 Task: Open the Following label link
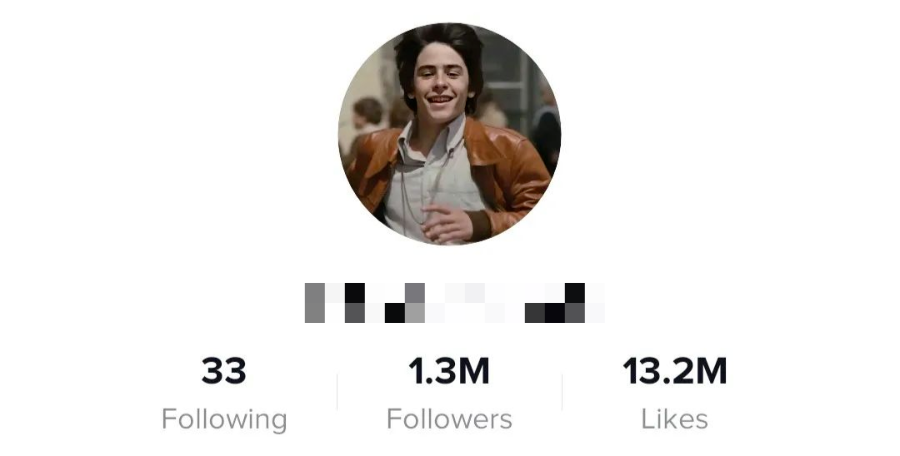click(x=224, y=419)
